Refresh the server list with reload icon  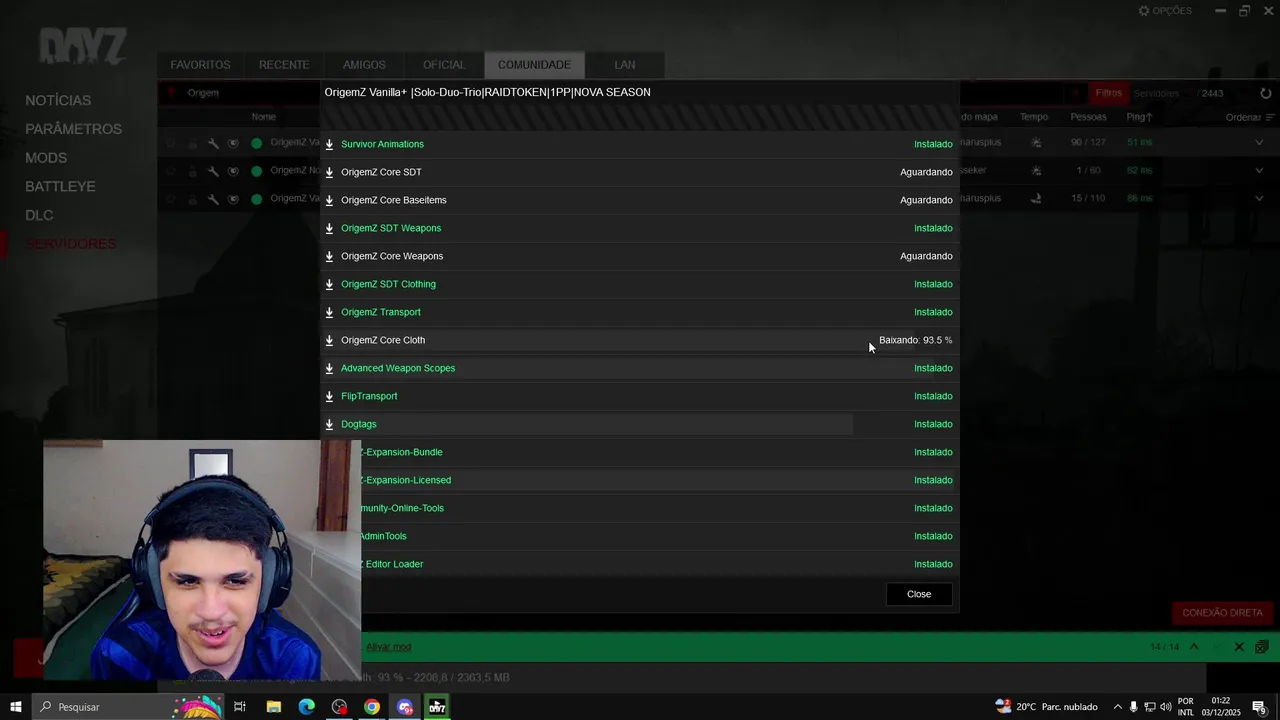coord(1265,93)
